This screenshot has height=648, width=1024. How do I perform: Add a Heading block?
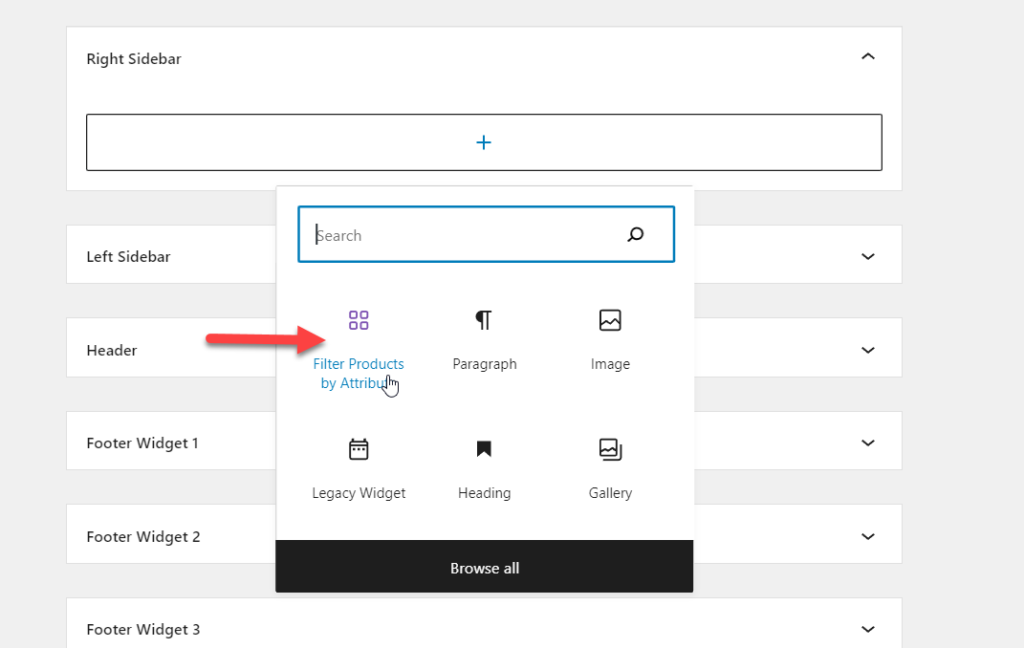484,469
